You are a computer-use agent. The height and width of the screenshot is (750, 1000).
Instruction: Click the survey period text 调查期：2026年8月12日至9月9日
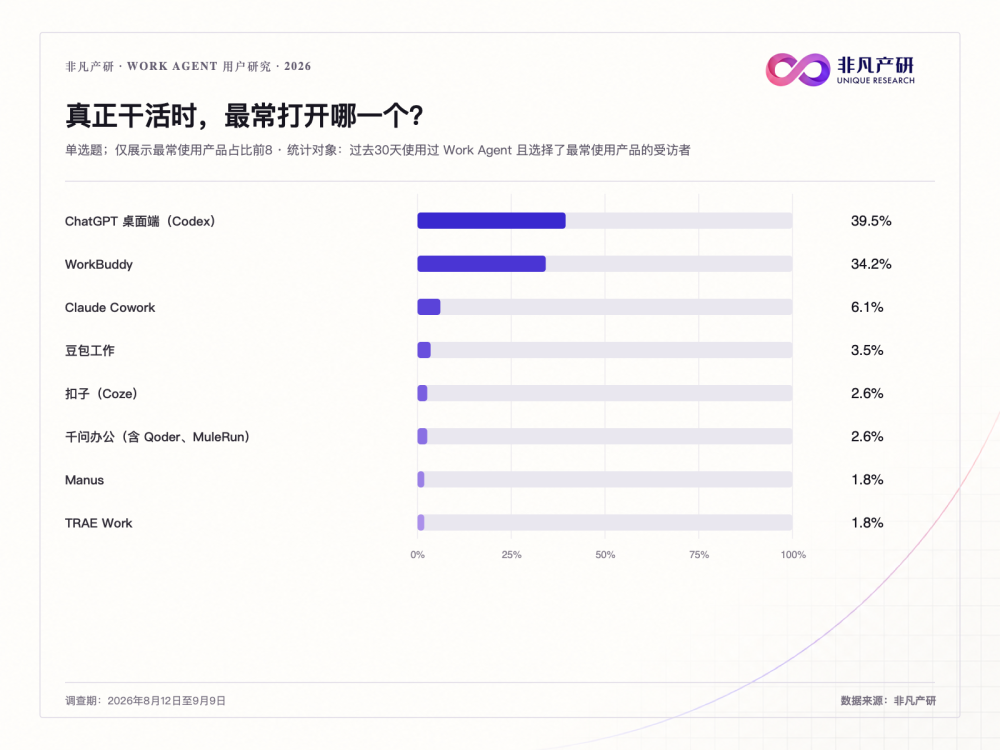[x=145, y=701]
